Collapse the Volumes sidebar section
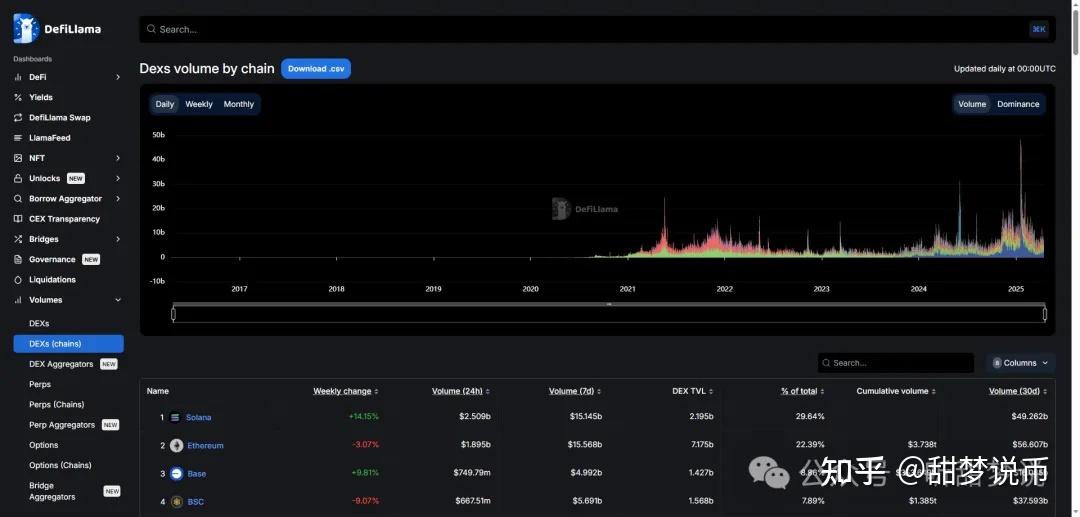The height and width of the screenshot is (517, 1080). tap(118, 300)
